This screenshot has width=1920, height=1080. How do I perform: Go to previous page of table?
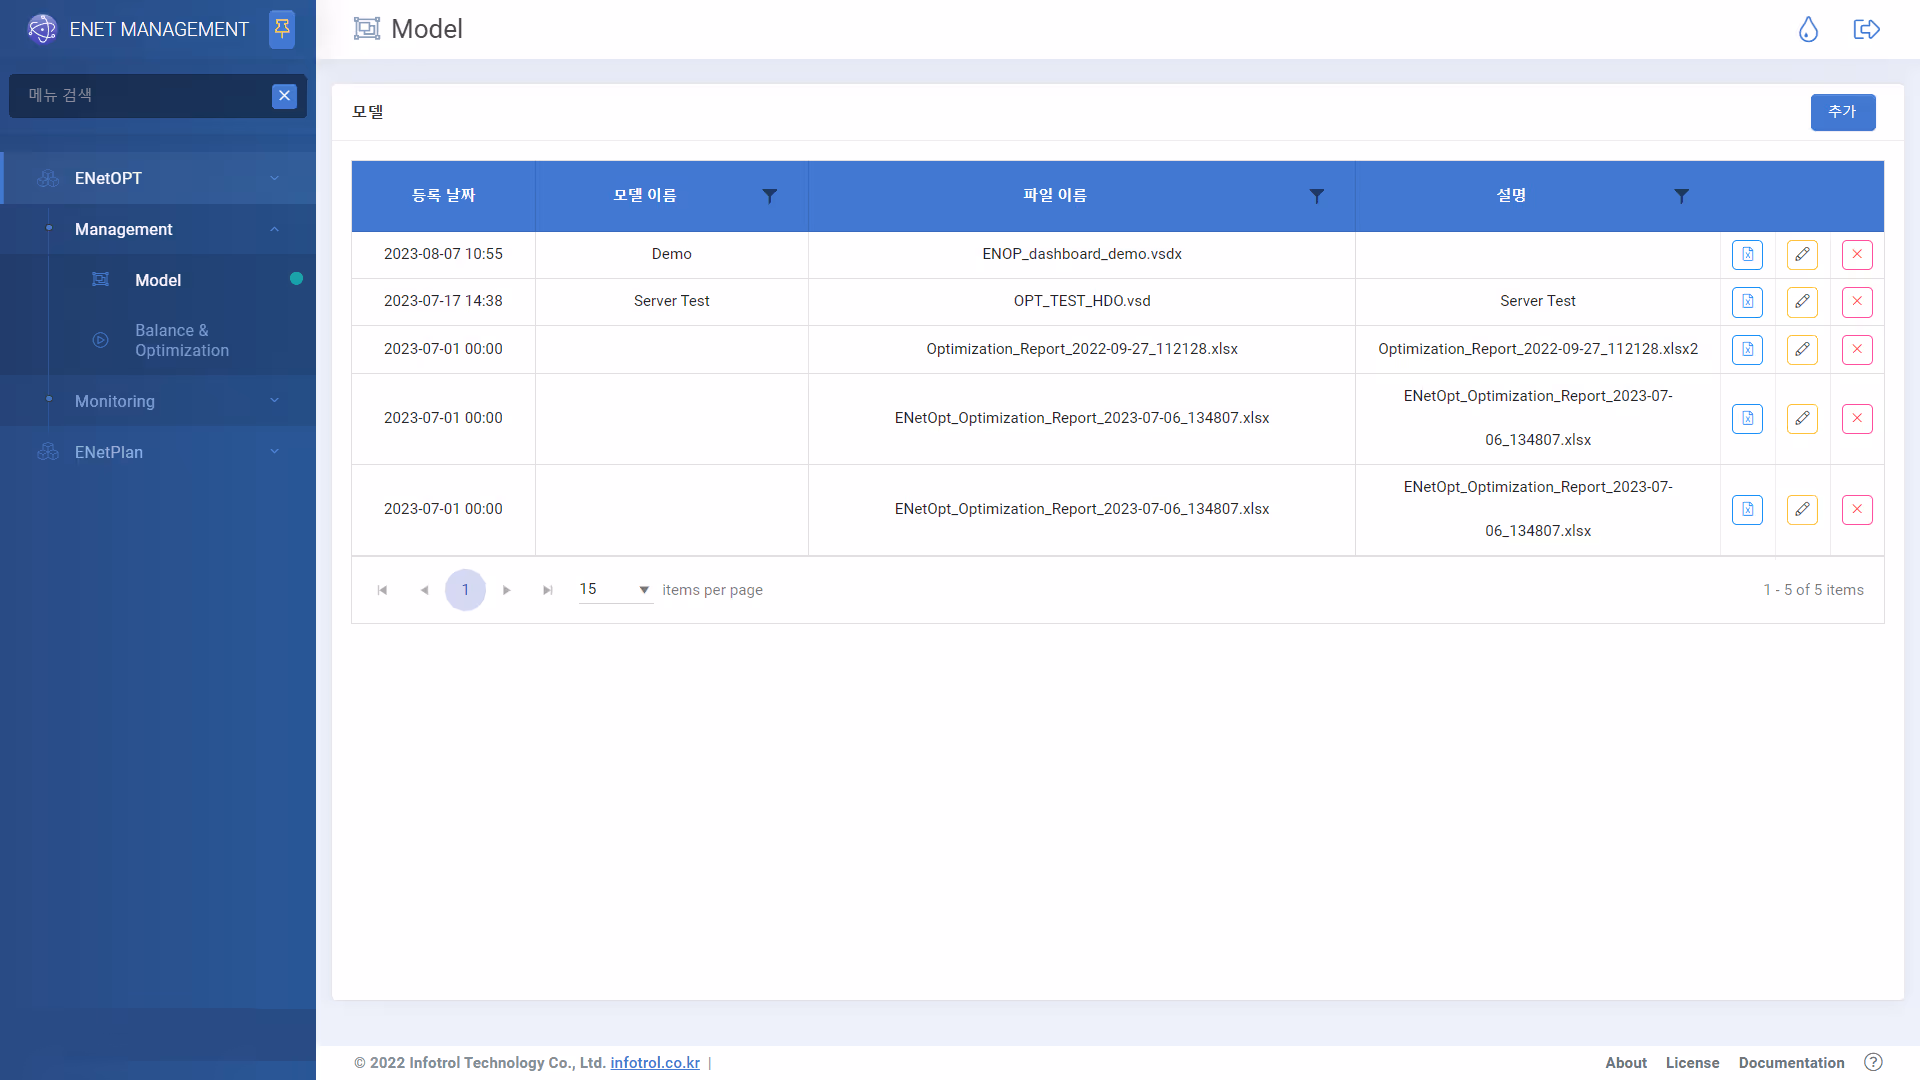point(424,590)
